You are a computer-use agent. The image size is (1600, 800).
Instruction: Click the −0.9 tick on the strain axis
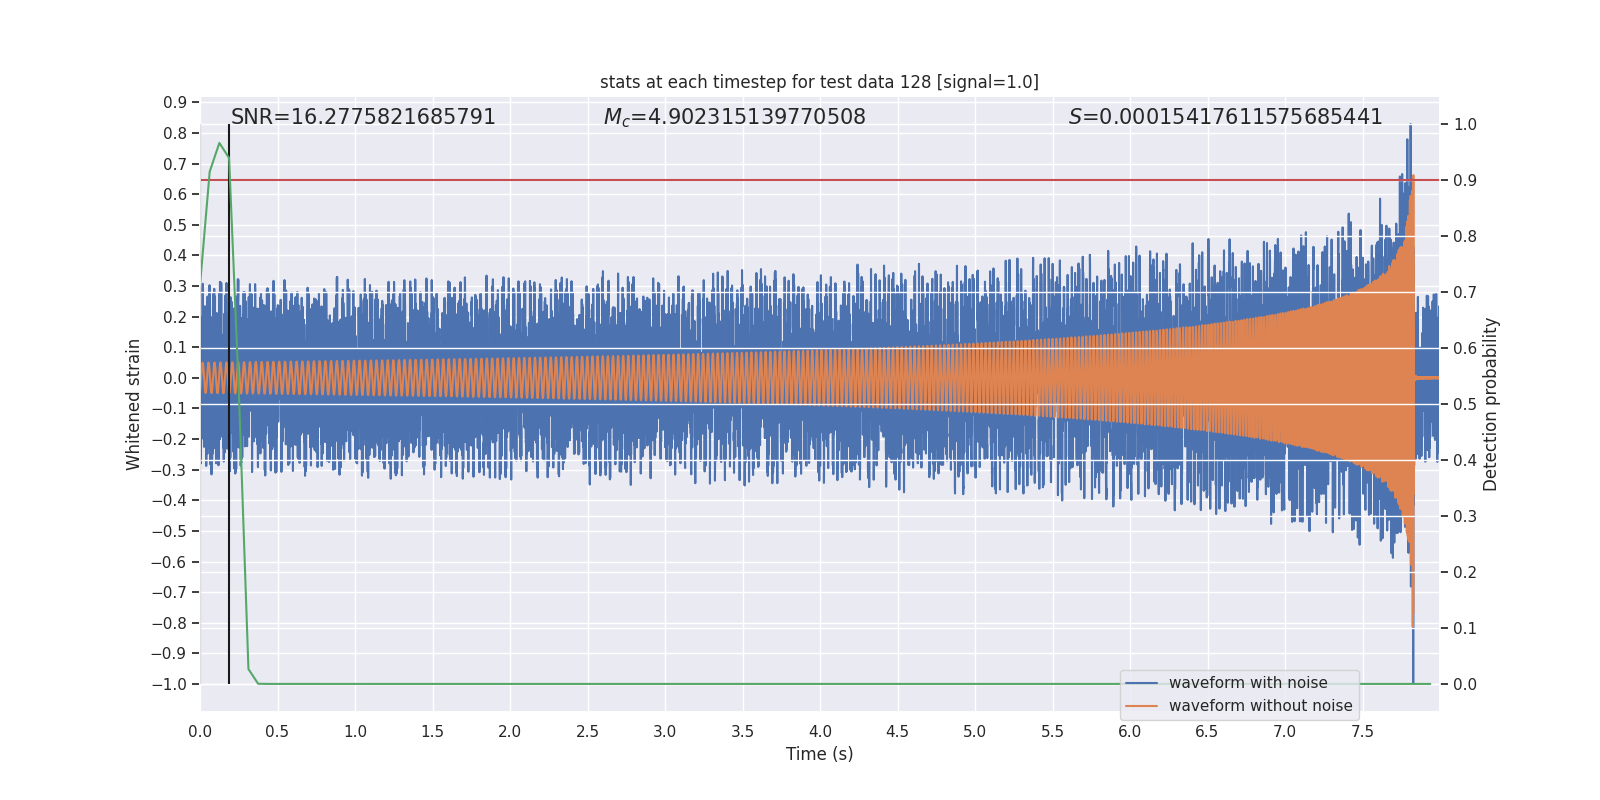point(169,654)
